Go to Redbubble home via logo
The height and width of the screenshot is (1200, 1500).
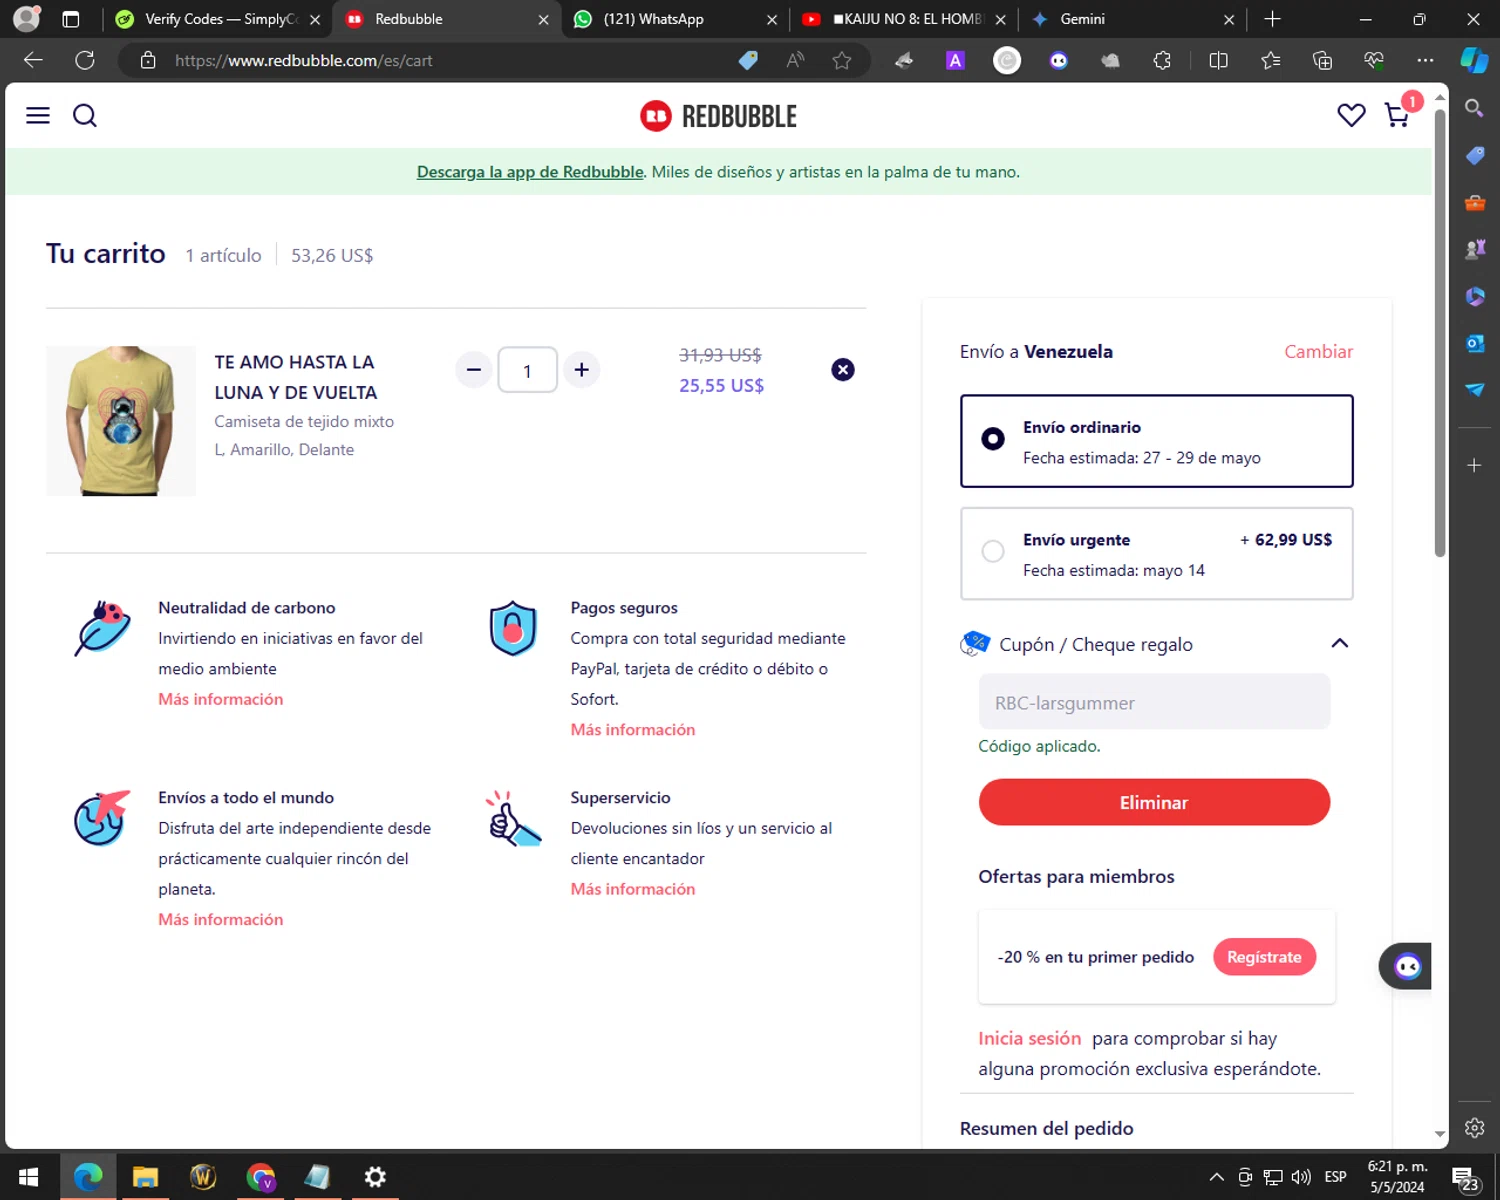point(718,116)
